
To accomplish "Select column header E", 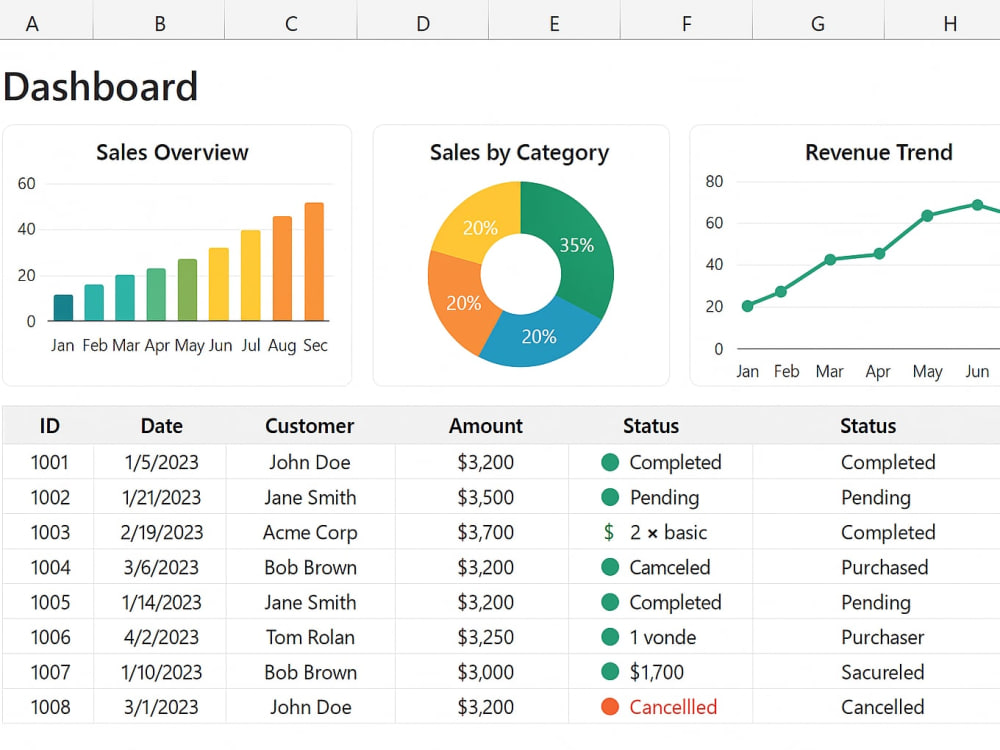I will tap(554, 23).
